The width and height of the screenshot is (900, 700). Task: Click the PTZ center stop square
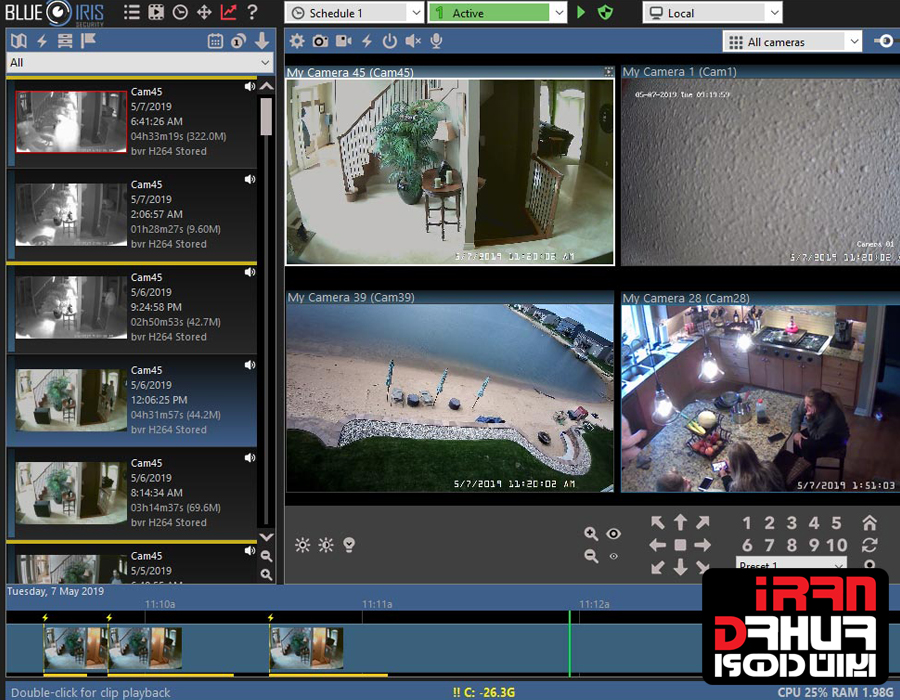pyautogui.click(x=680, y=545)
